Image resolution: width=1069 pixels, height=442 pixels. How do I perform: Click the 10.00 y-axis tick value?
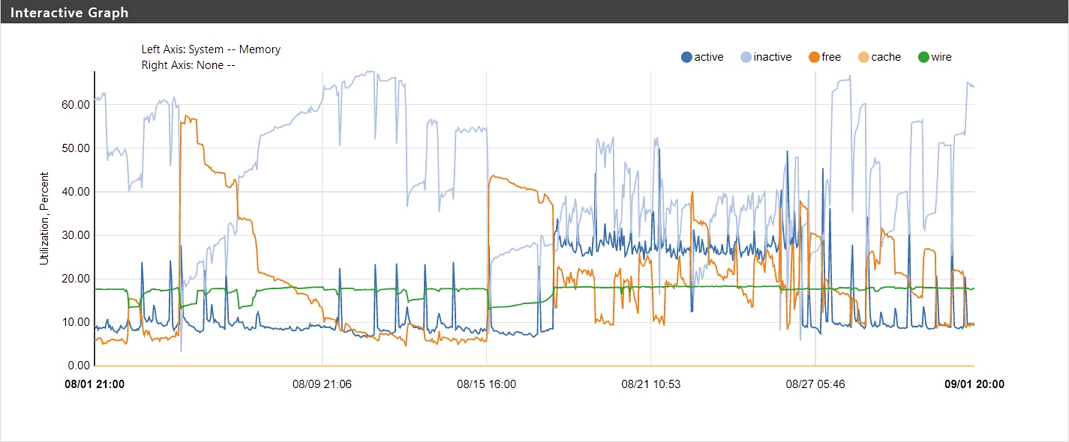[74, 322]
